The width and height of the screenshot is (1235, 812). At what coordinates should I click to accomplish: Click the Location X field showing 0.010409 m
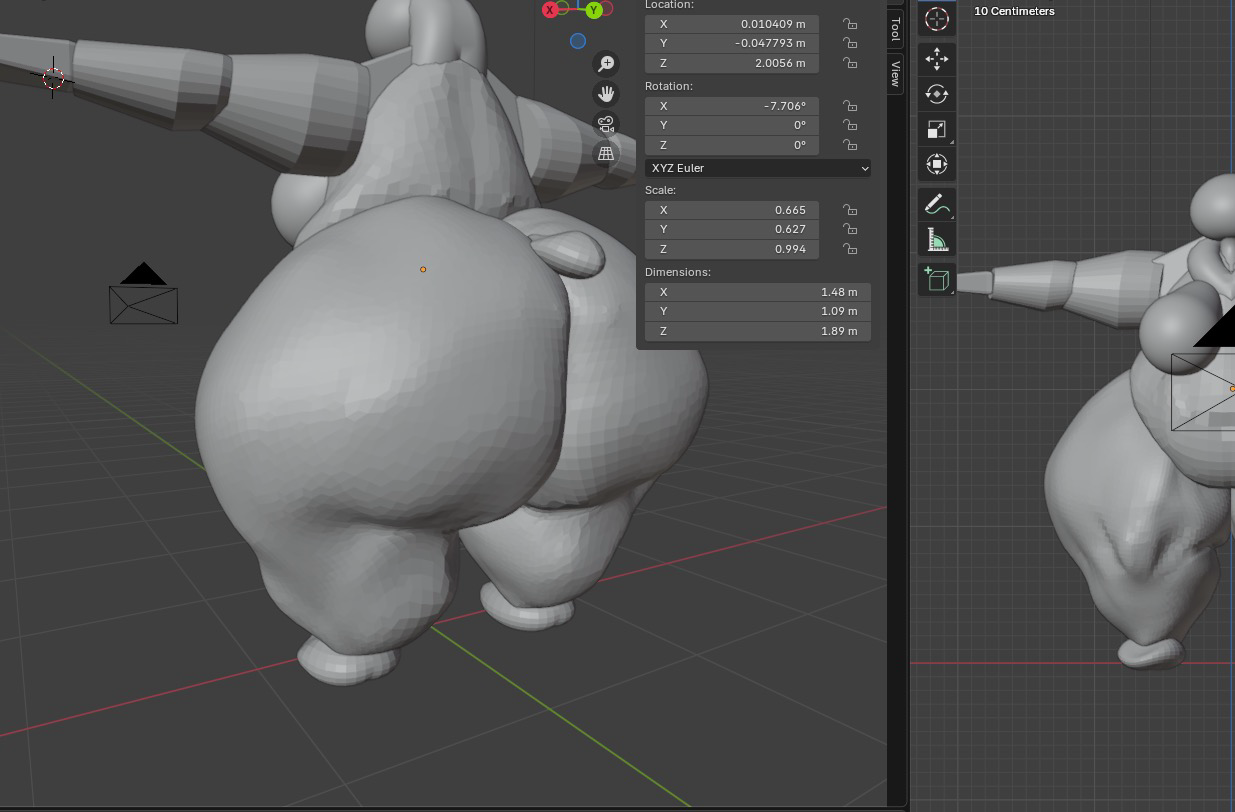click(x=732, y=24)
